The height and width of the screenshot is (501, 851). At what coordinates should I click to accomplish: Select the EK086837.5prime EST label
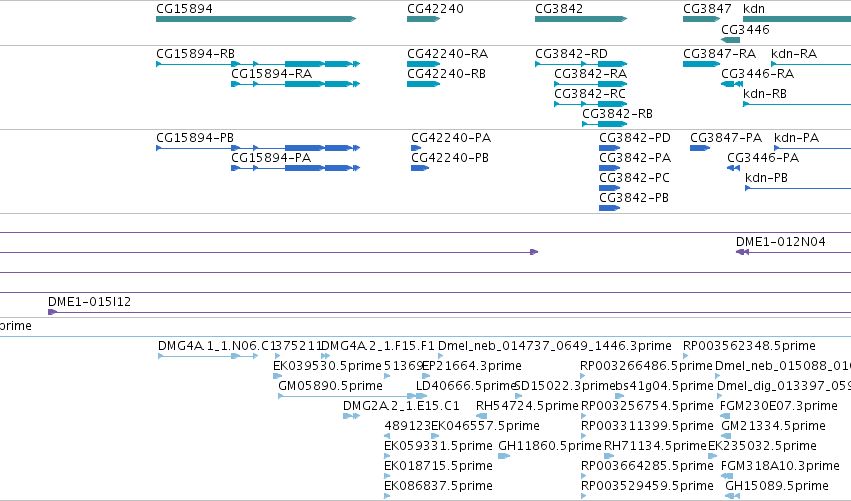pos(439,486)
